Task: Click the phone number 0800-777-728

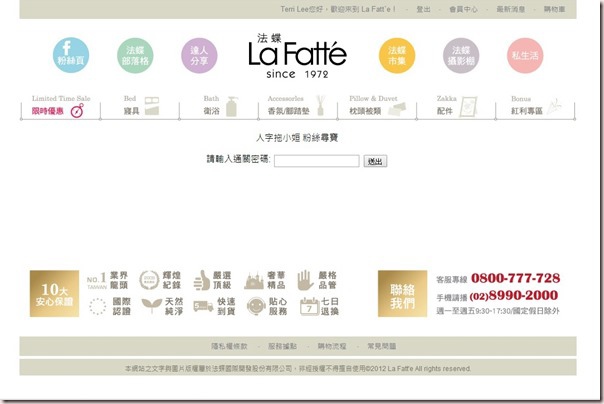Action: pyautogui.click(x=515, y=278)
